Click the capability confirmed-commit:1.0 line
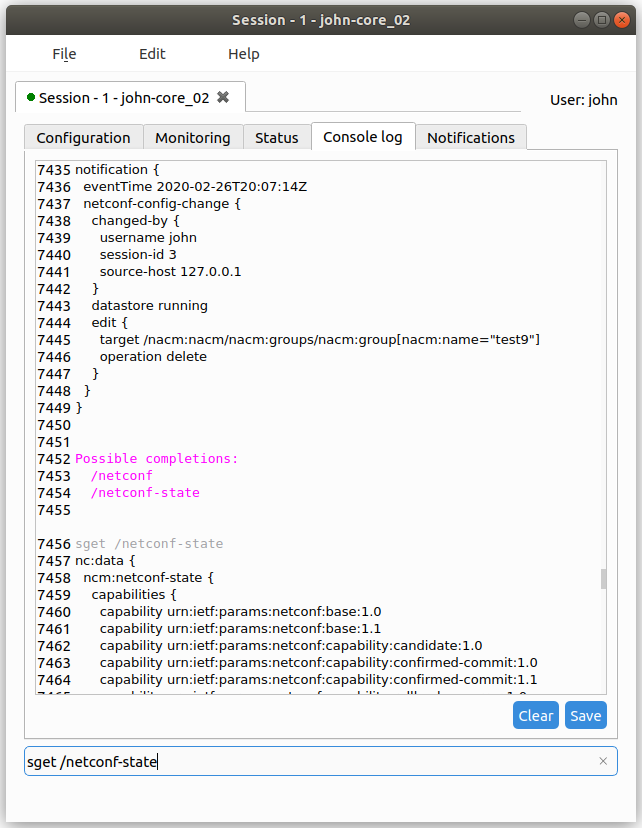 pos(318,662)
